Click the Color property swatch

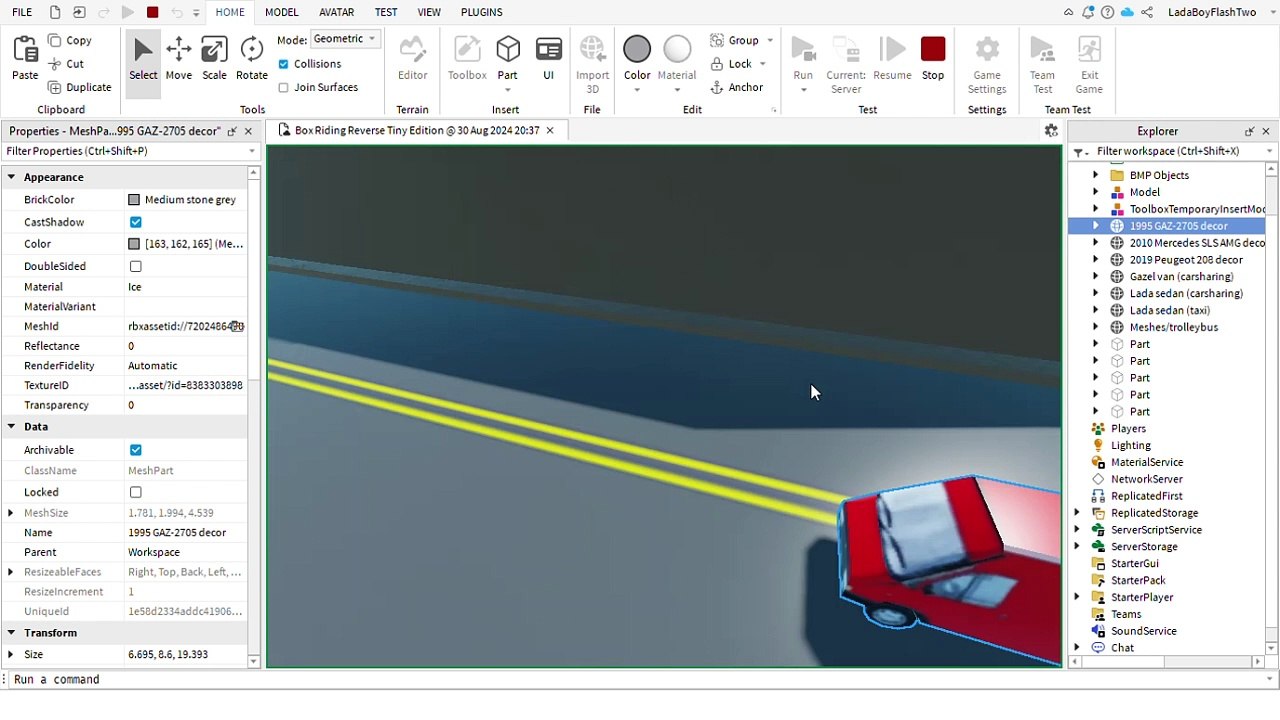coord(134,244)
